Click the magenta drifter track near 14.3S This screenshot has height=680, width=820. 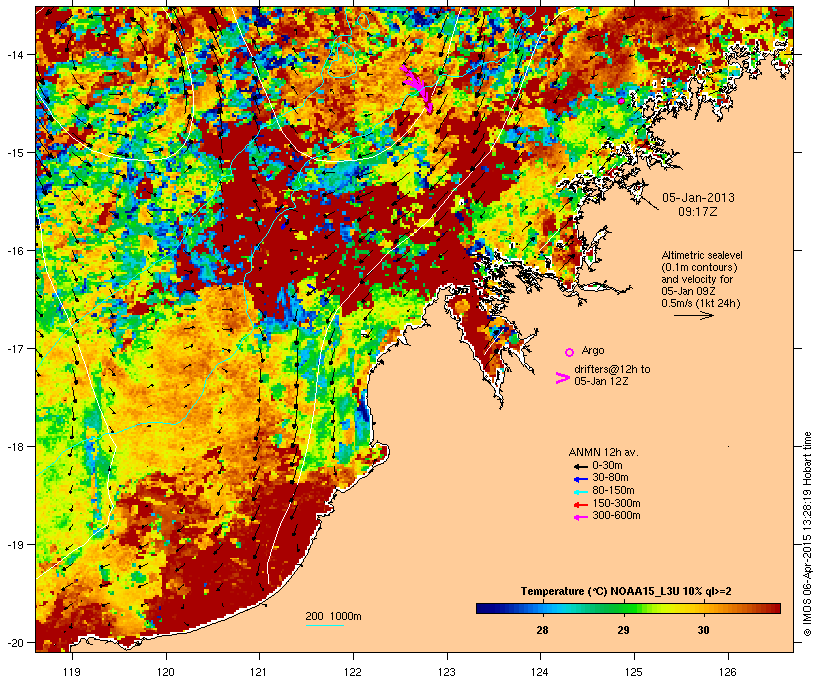pos(417,86)
